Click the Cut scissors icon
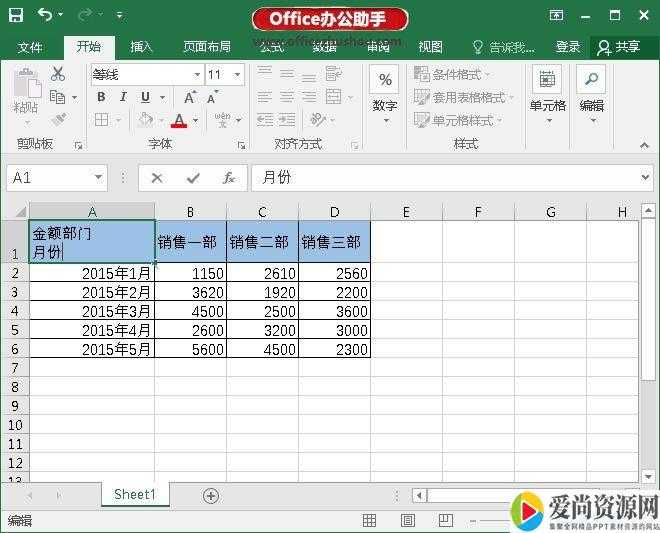 tap(57, 74)
